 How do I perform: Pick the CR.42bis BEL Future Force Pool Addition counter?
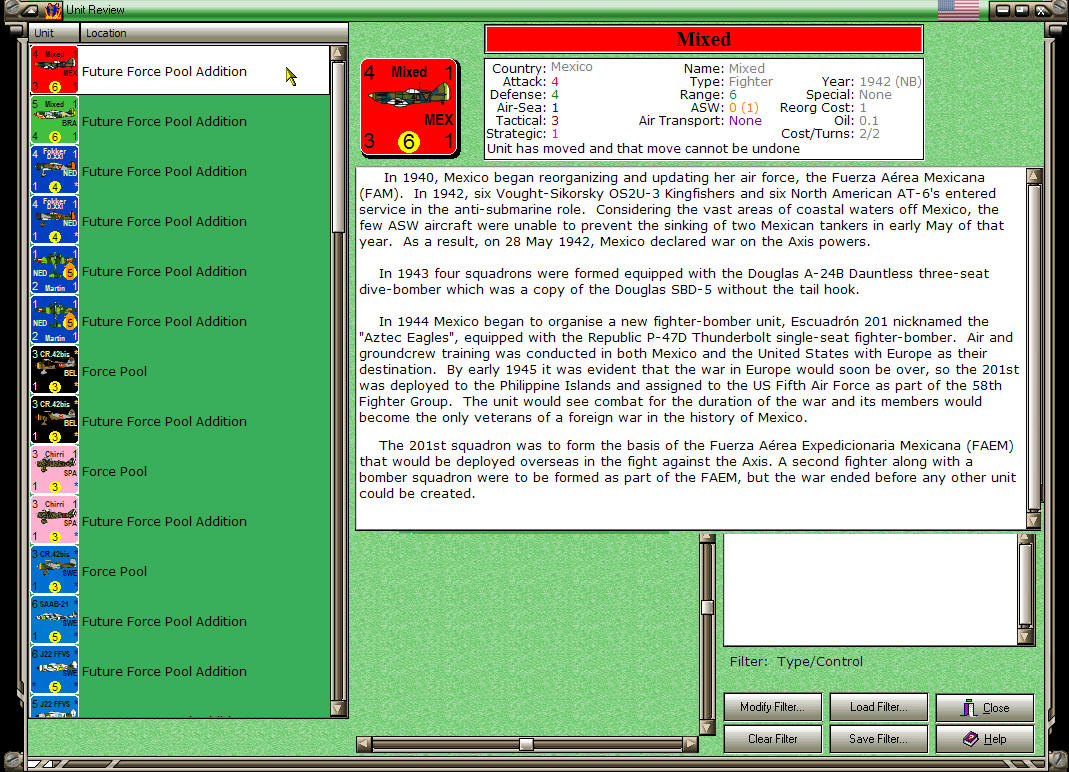point(54,420)
